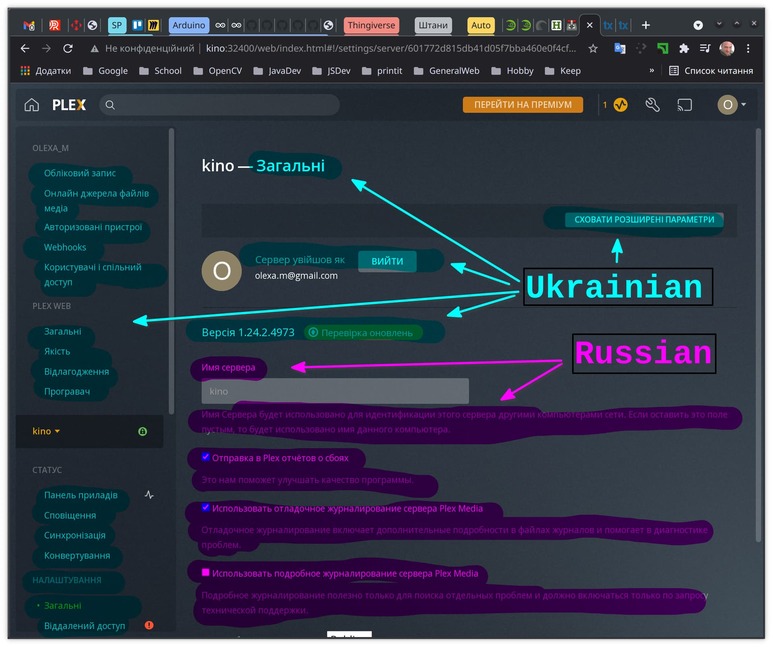
Task: Open the Plex activity pulse icon
Action: click(621, 105)
